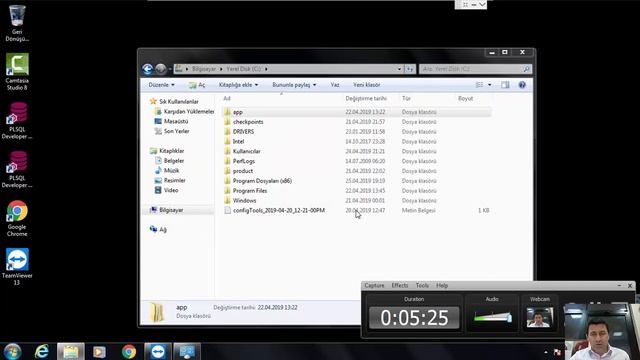
Task: Open the Düzenle dropdown menu
Action: pyautogui.click(x=161, y=85)
